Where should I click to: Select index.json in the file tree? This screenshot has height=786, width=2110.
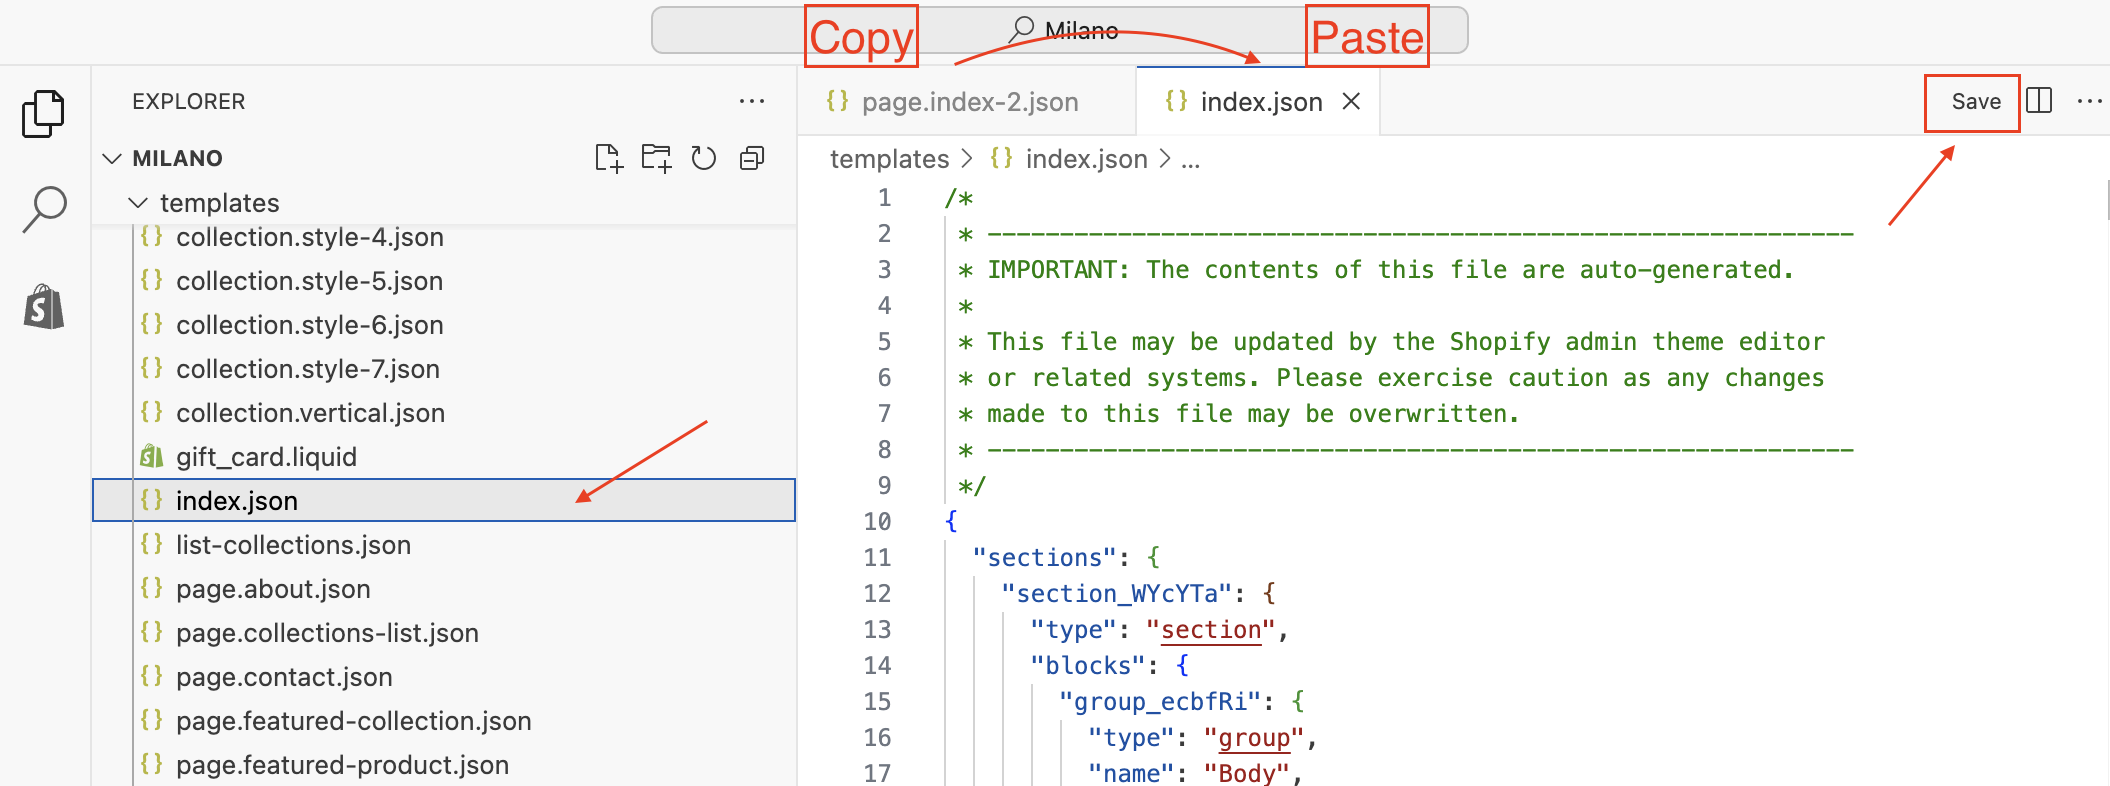pos(443,500)
